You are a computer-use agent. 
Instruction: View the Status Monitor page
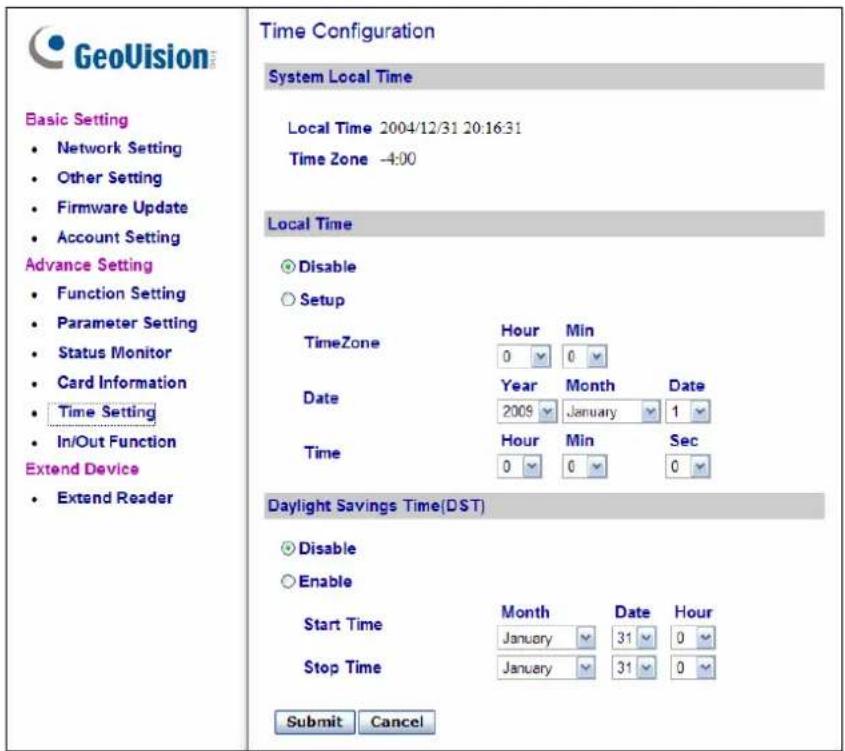pos(115,353)
